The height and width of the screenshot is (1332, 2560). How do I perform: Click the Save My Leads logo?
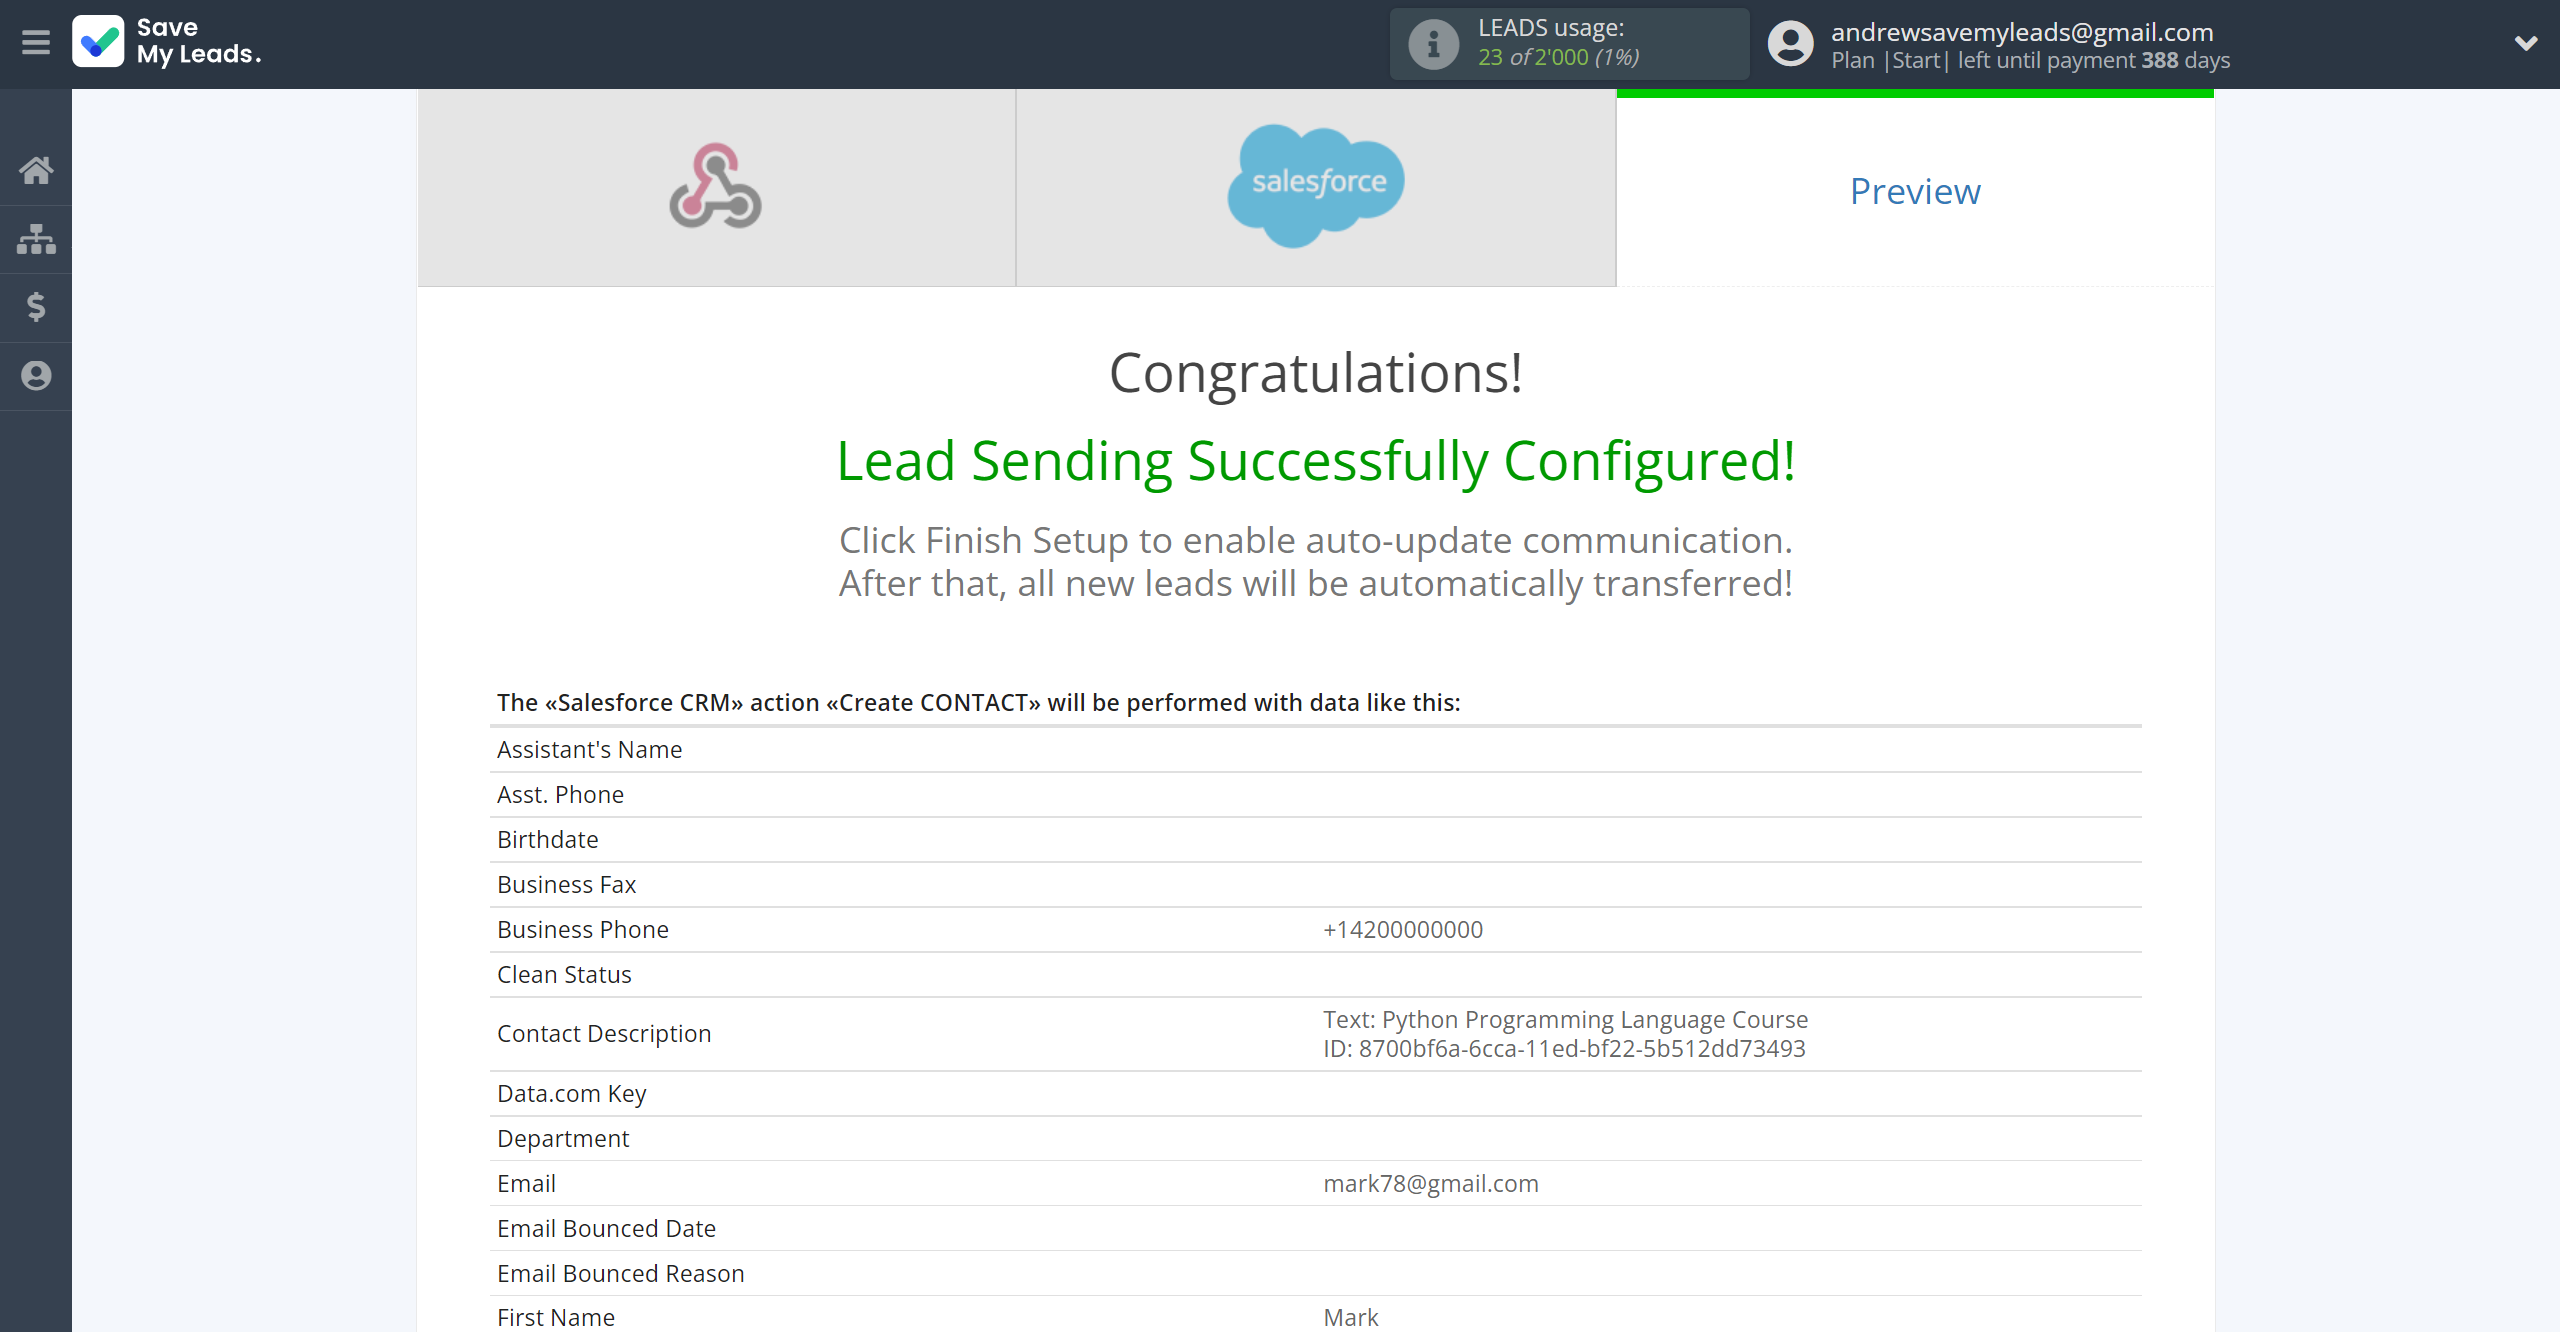point(167,42)
